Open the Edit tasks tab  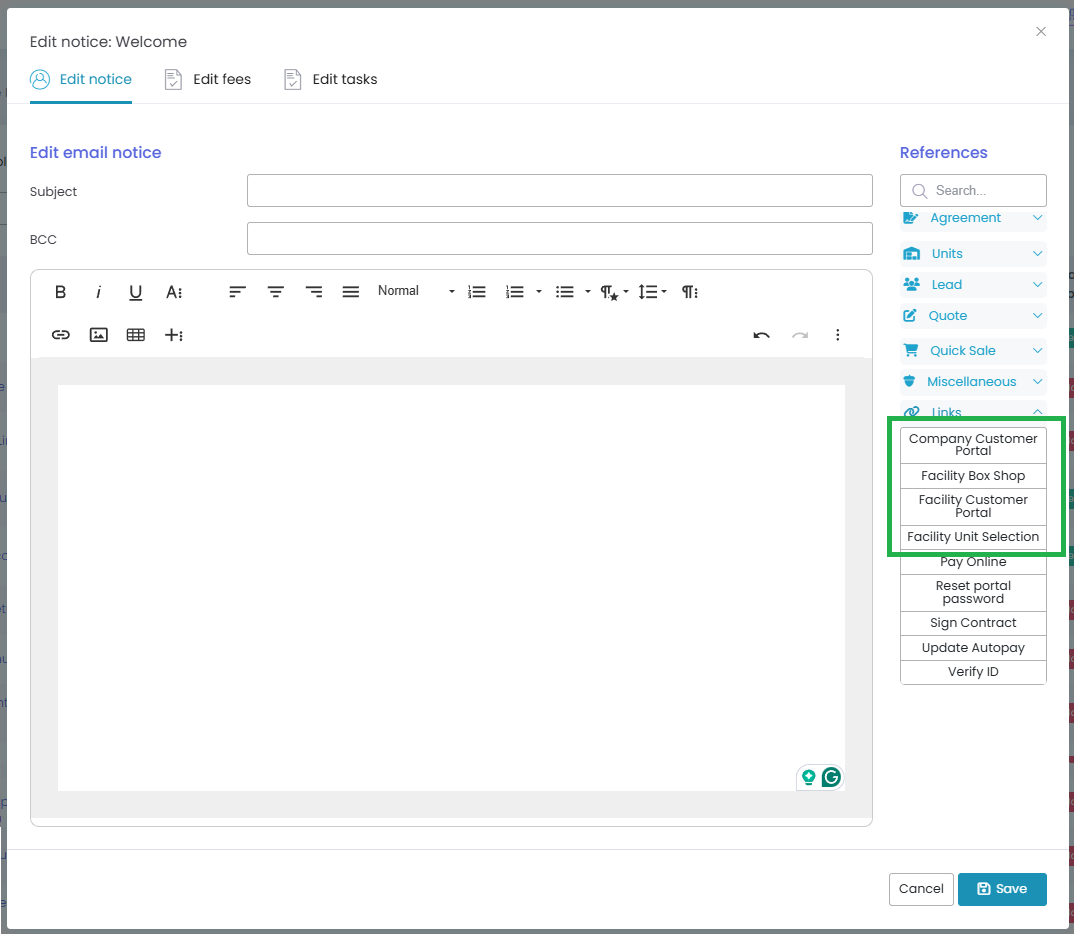pyautogui.click(x=331, y=79)
